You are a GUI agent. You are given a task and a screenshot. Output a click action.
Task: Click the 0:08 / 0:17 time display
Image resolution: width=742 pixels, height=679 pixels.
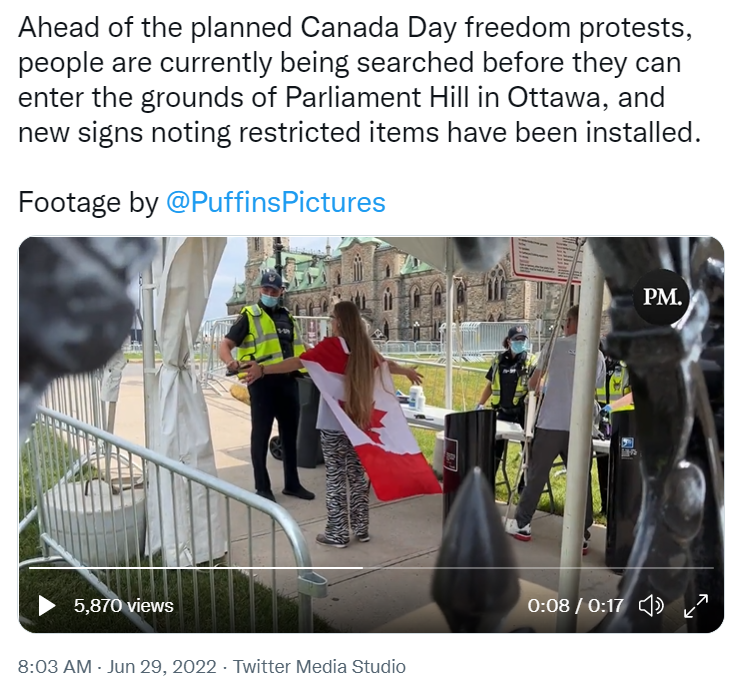pyautogui.click(x=575, y=606)
